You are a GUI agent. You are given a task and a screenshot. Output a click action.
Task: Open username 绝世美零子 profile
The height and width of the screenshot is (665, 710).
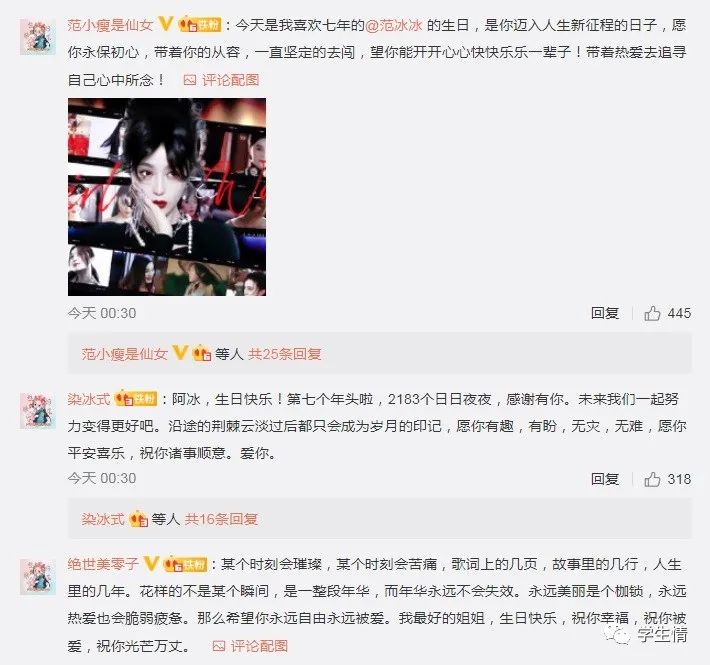click(x=104, y=564)
